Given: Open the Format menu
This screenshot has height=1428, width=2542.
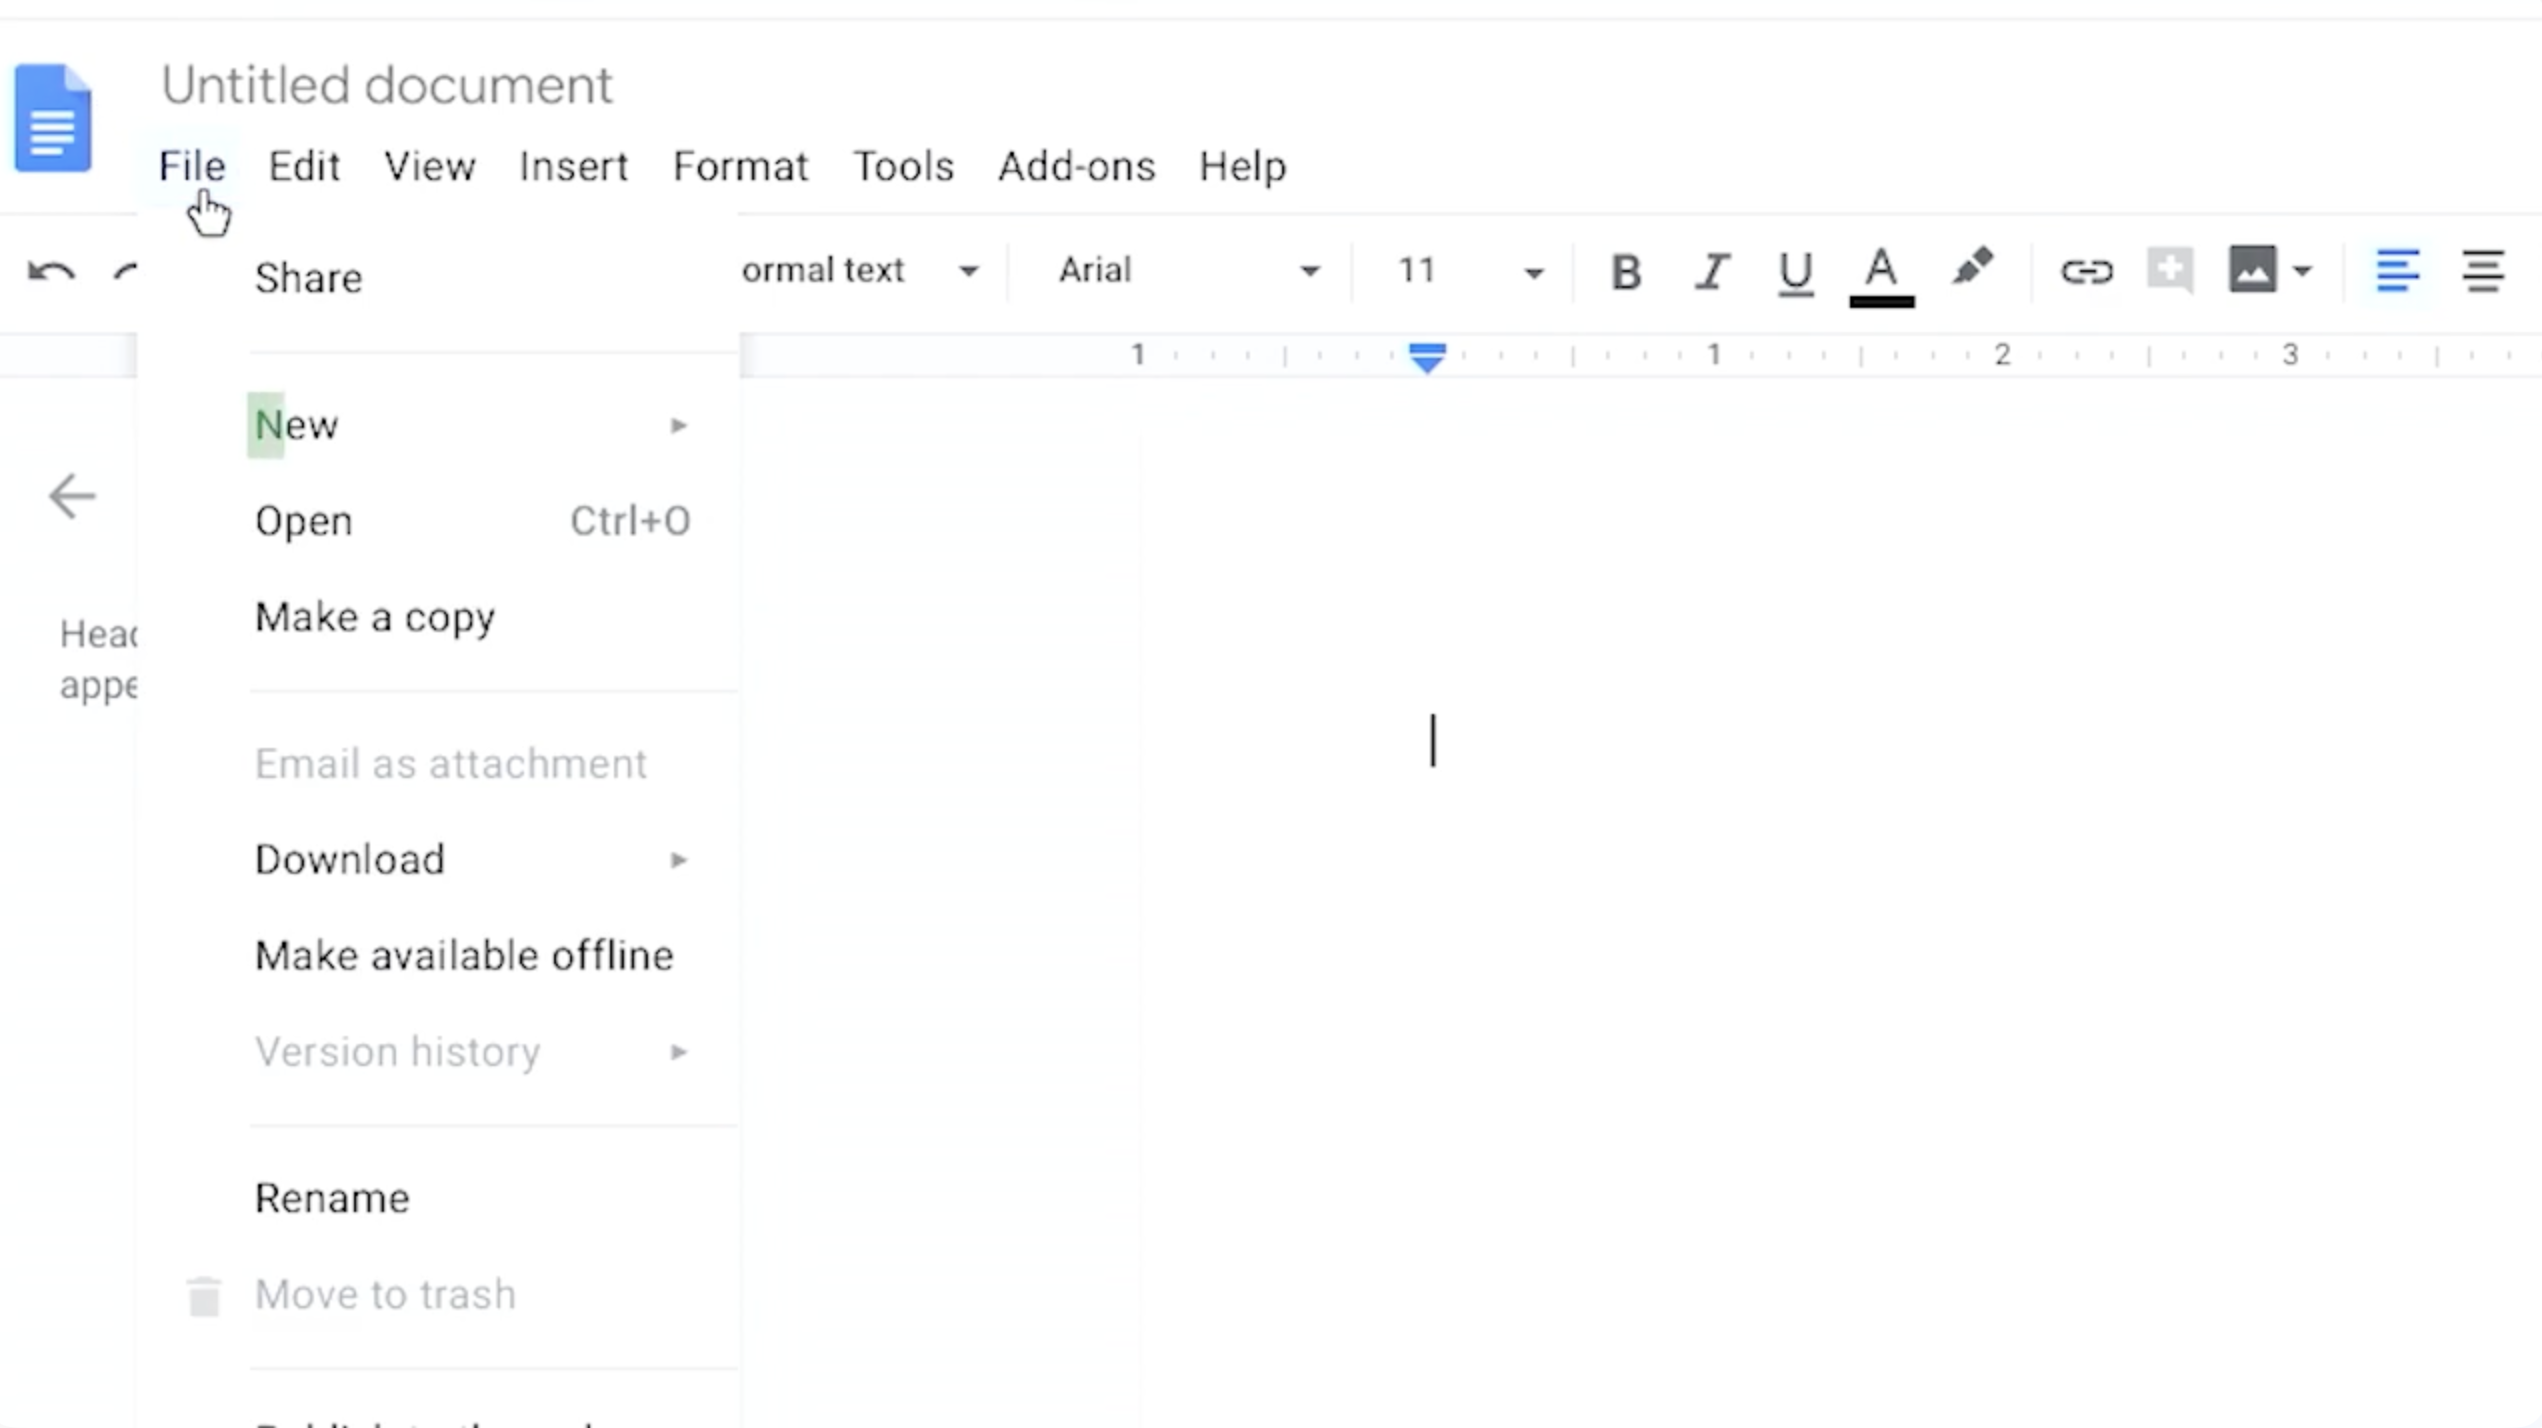Looking at the screenshot, I should coord(740,166).
